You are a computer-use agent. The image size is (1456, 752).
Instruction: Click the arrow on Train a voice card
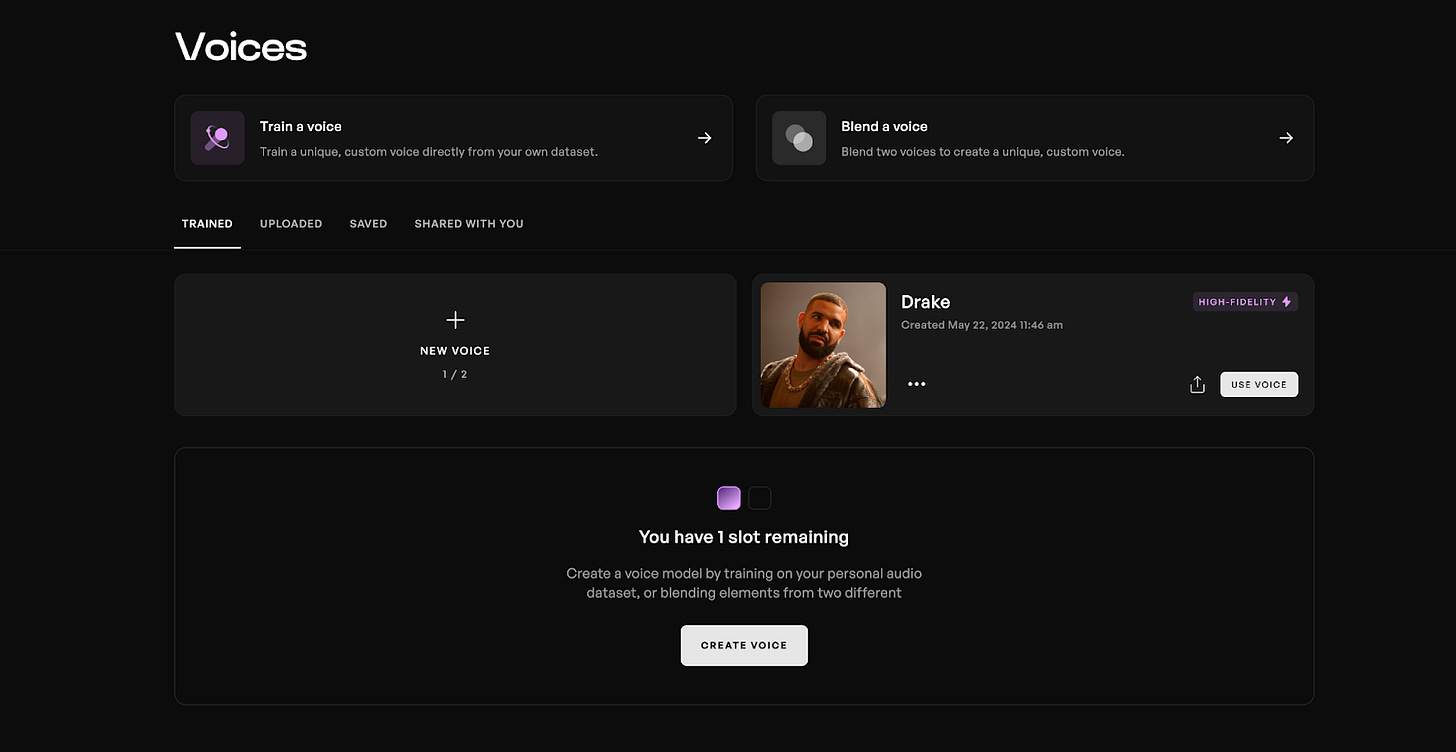coord(705,138)
